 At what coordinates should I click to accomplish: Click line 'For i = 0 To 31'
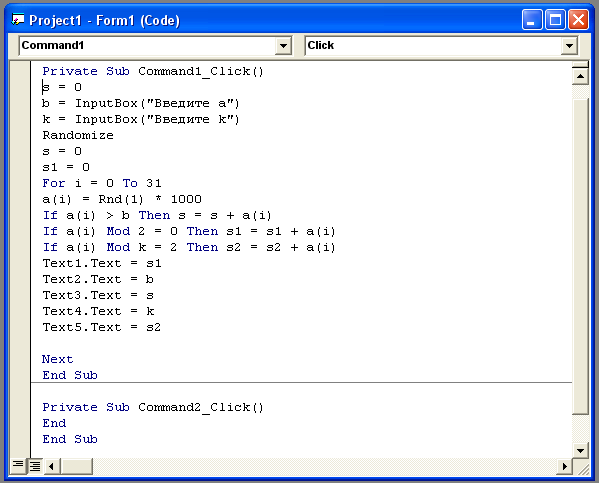(x=102, y=183)
